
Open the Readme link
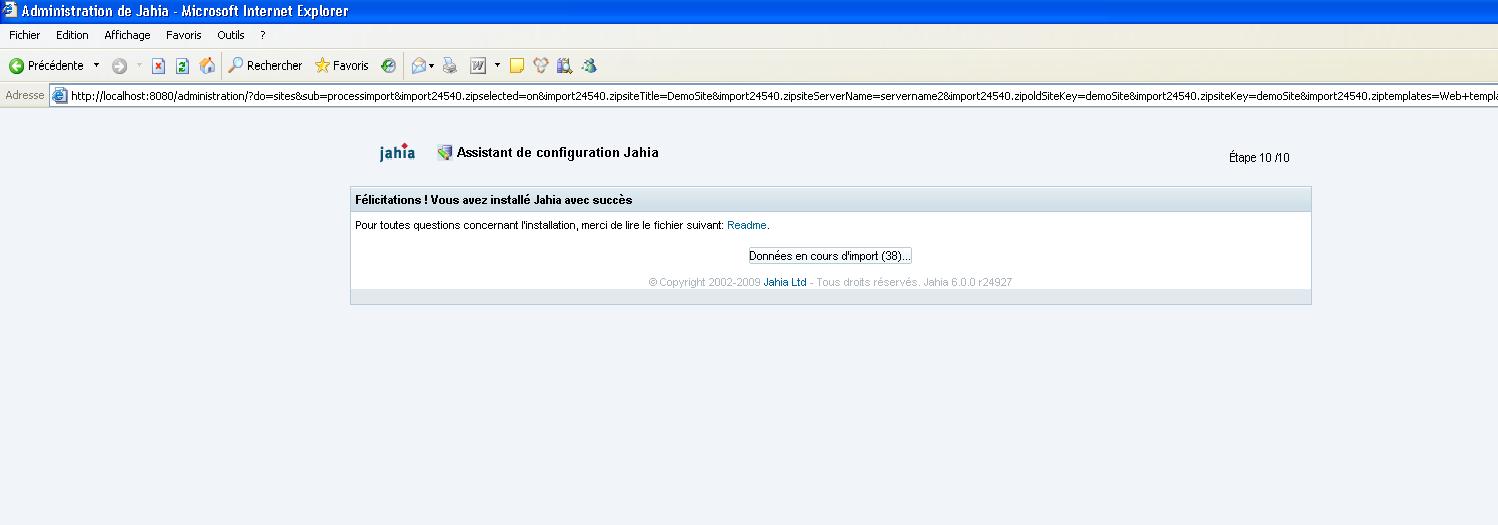click(746, 225)
